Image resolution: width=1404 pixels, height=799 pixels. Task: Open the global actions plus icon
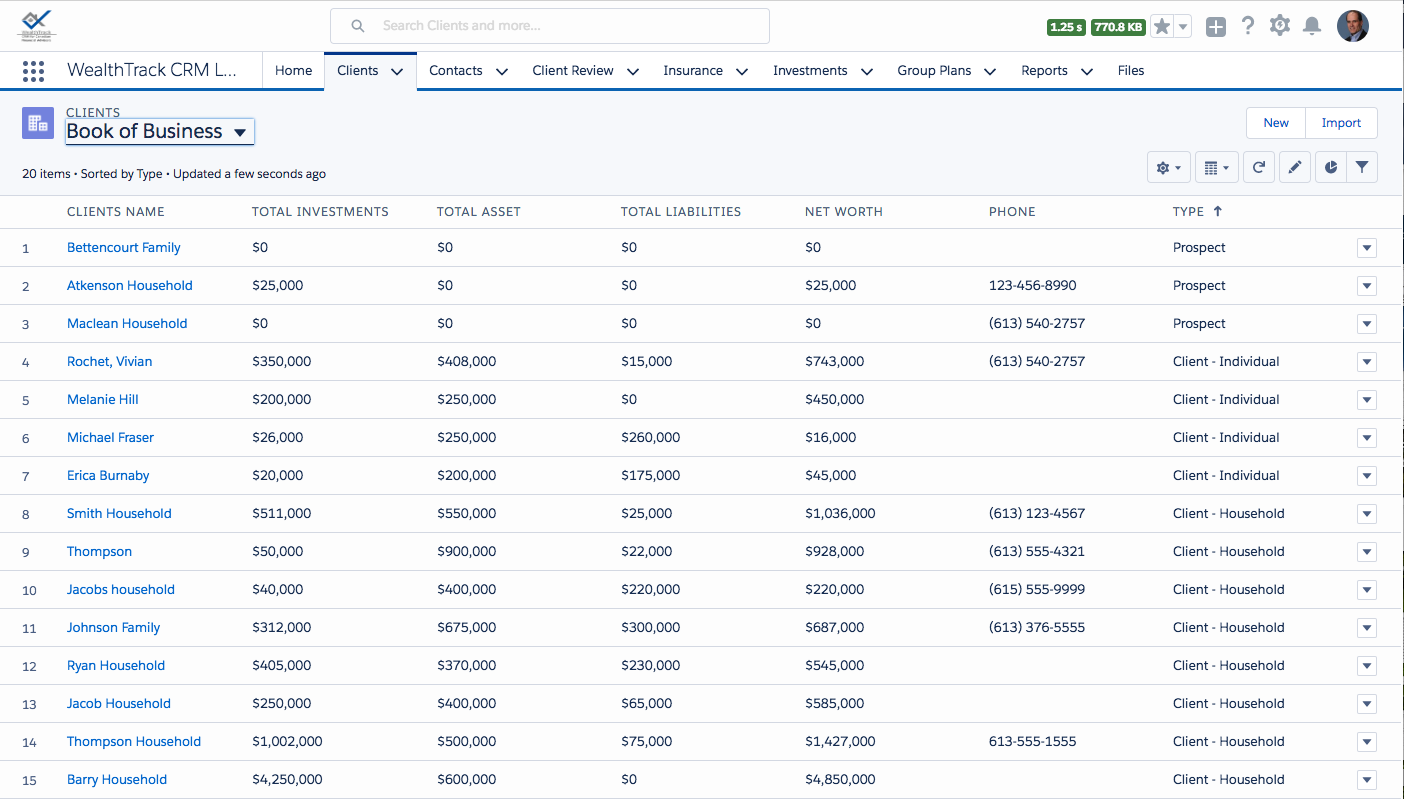pyautogui.click(x=1215, y=25)
